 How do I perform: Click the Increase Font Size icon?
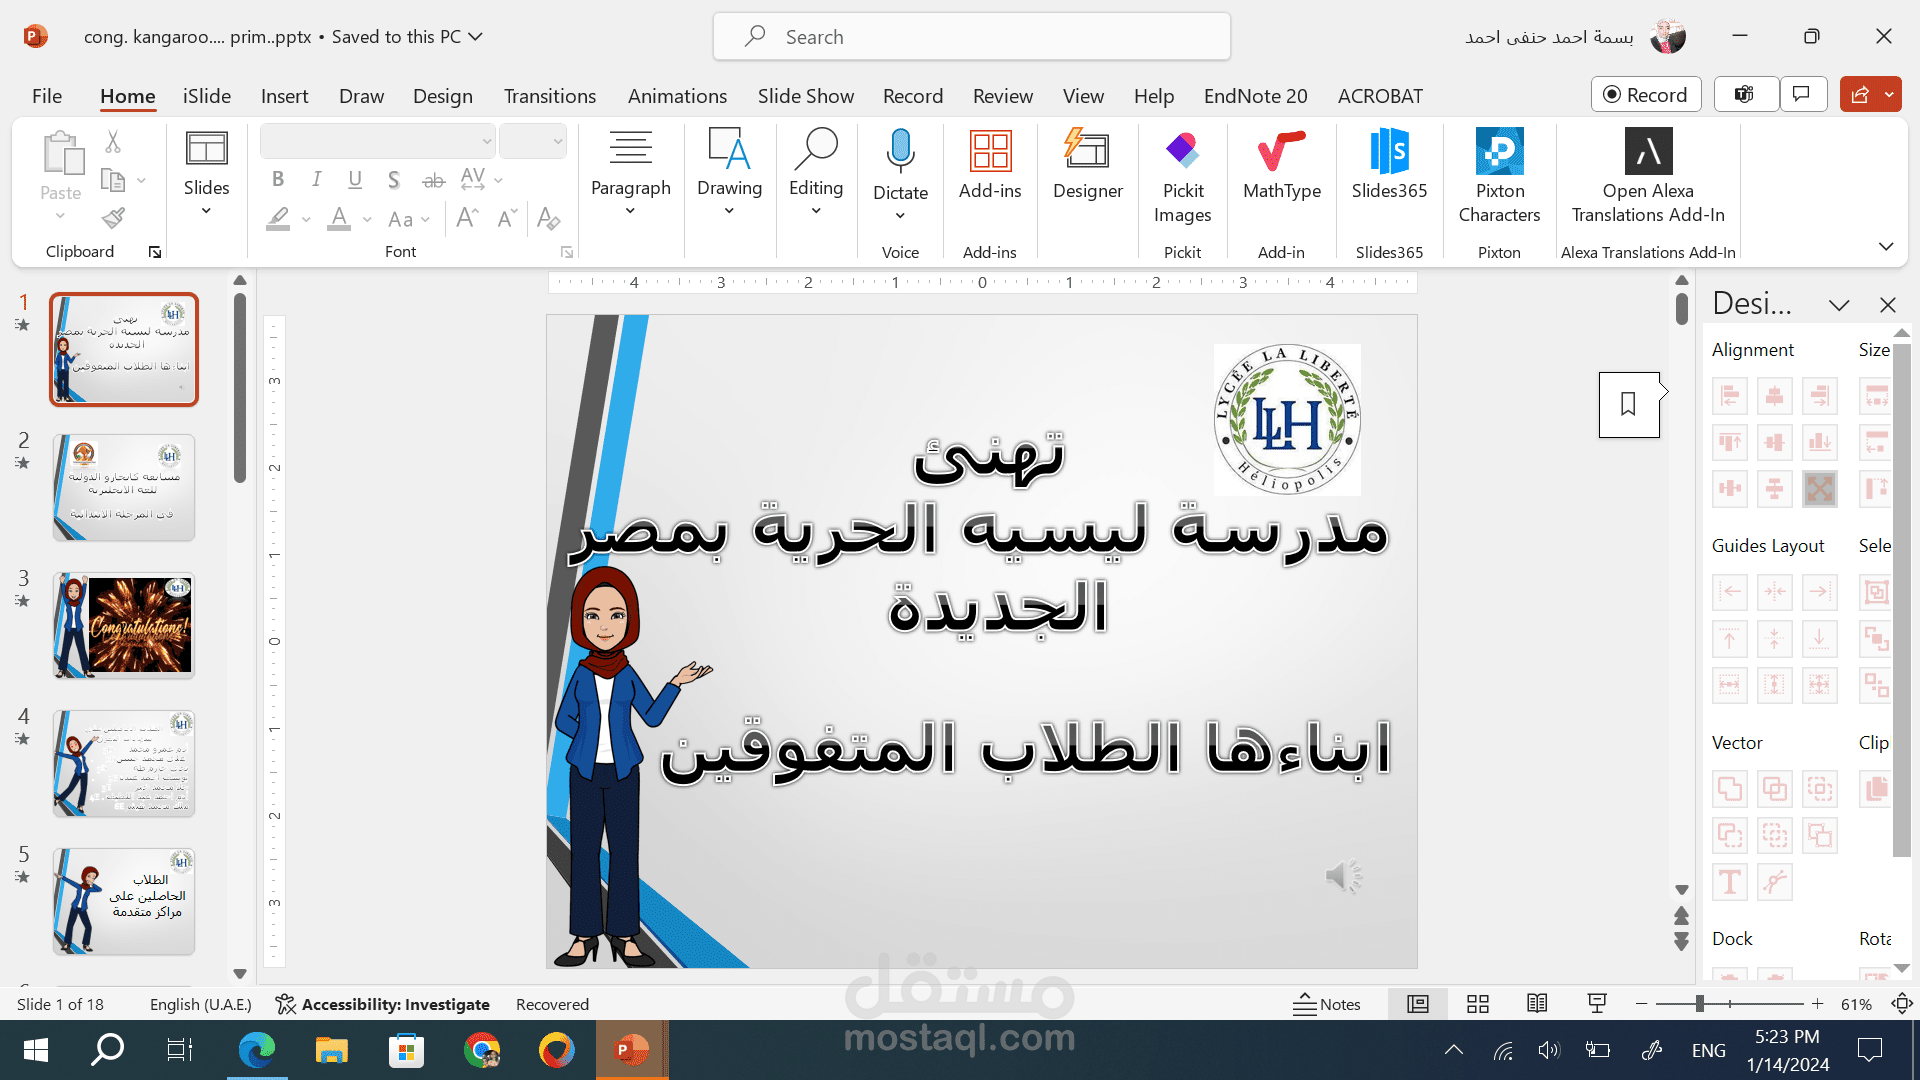pos(467,218)
